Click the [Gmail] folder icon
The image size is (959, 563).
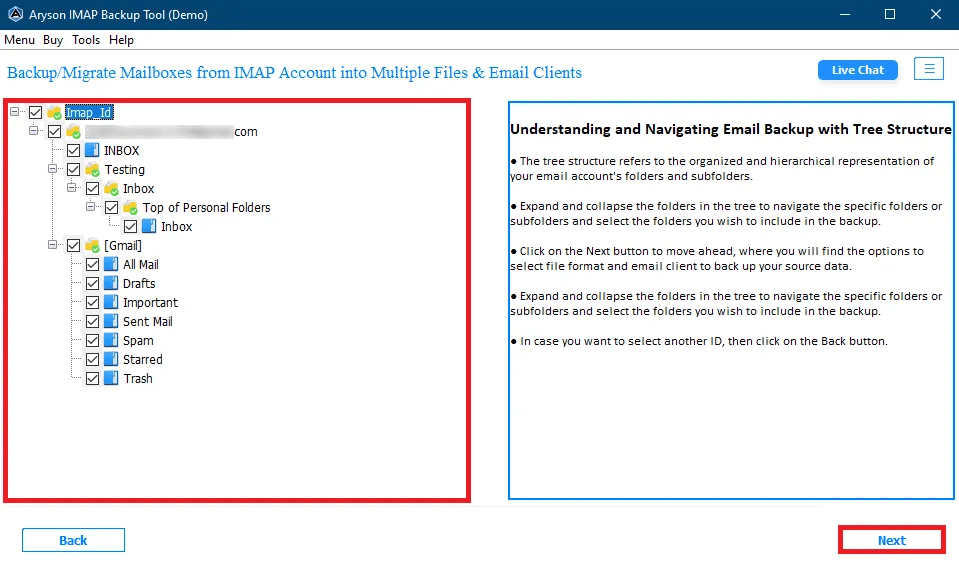click(92, 245)
